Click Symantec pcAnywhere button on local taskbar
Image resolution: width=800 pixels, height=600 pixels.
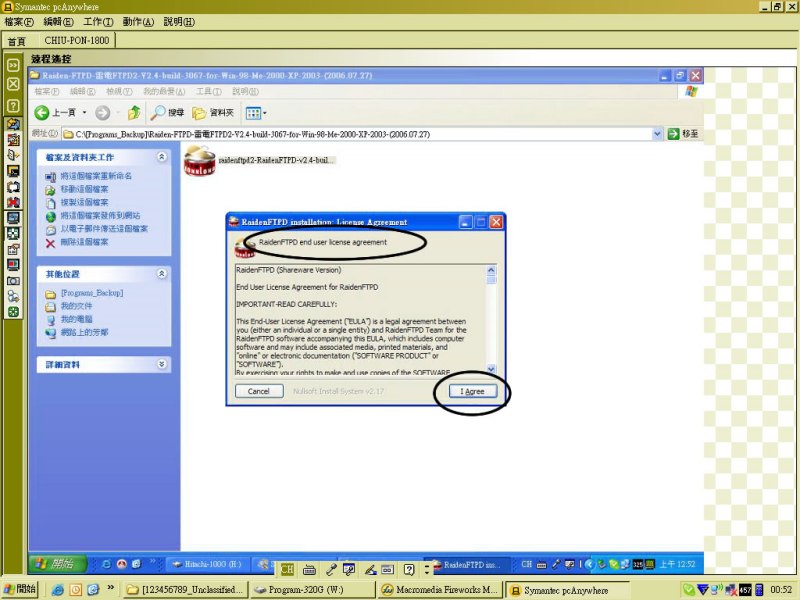pos(566,590)
